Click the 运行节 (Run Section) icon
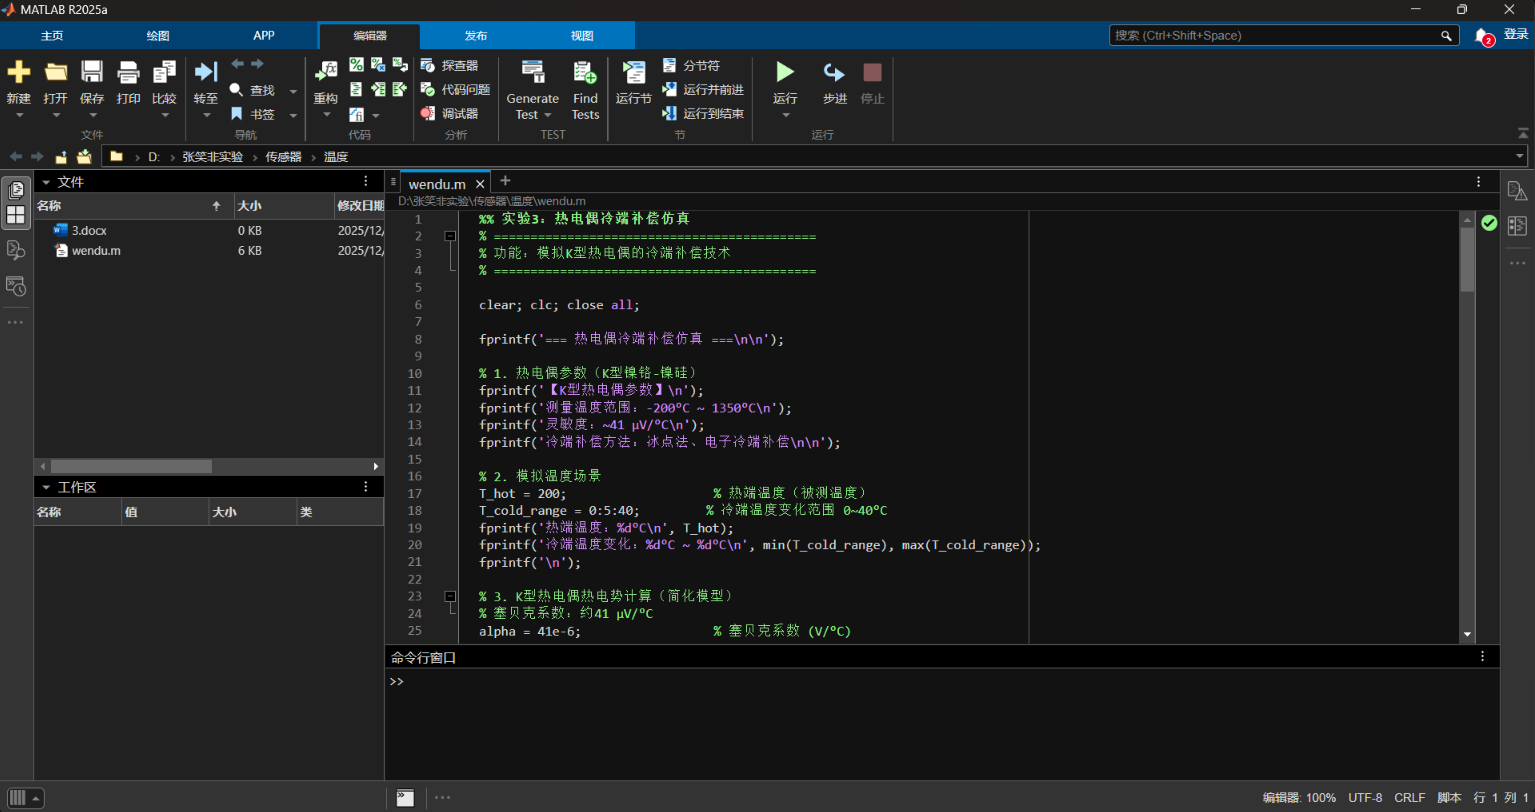The height and width of the screenshot is (812, 1535). [x=634, y=72]
